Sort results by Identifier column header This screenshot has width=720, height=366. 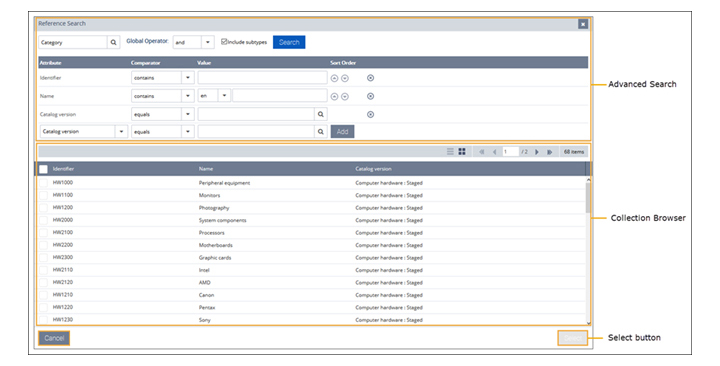coord(63,169)
